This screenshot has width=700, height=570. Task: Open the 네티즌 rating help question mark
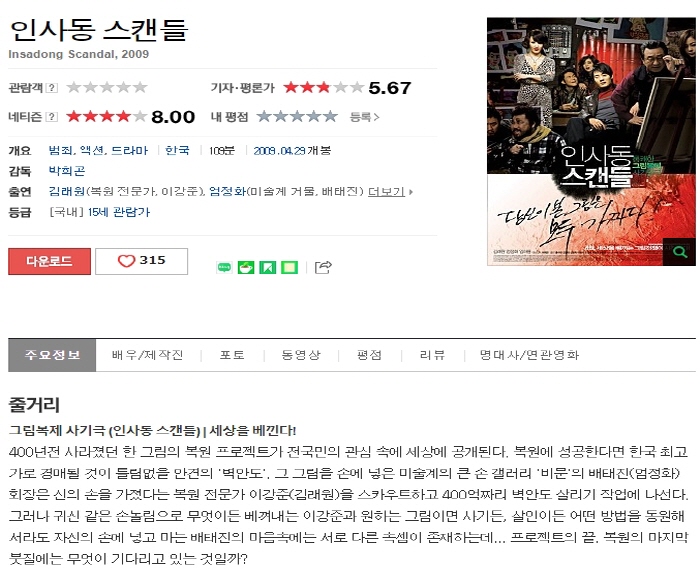click(52, 117)
